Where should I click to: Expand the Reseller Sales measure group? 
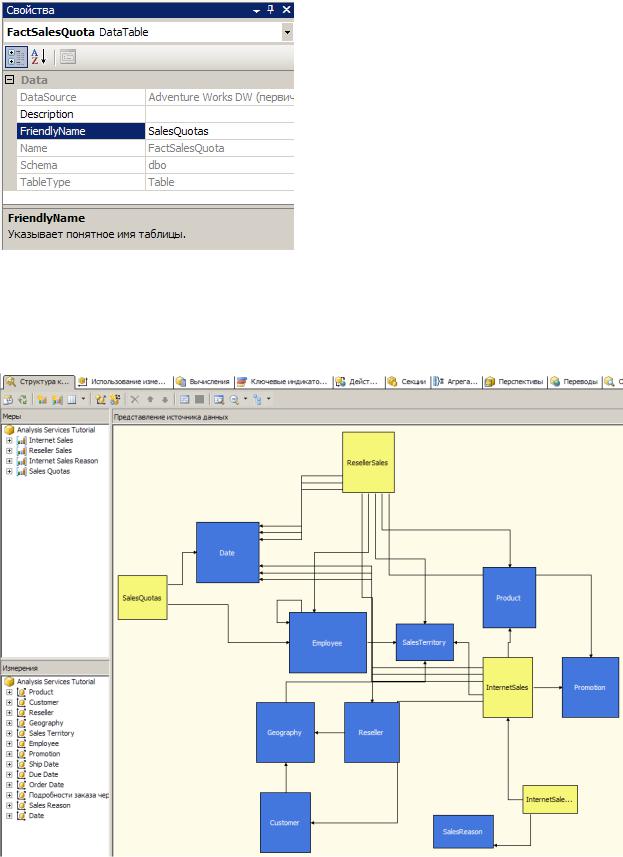pyautogui.click(x=9, y=450)
